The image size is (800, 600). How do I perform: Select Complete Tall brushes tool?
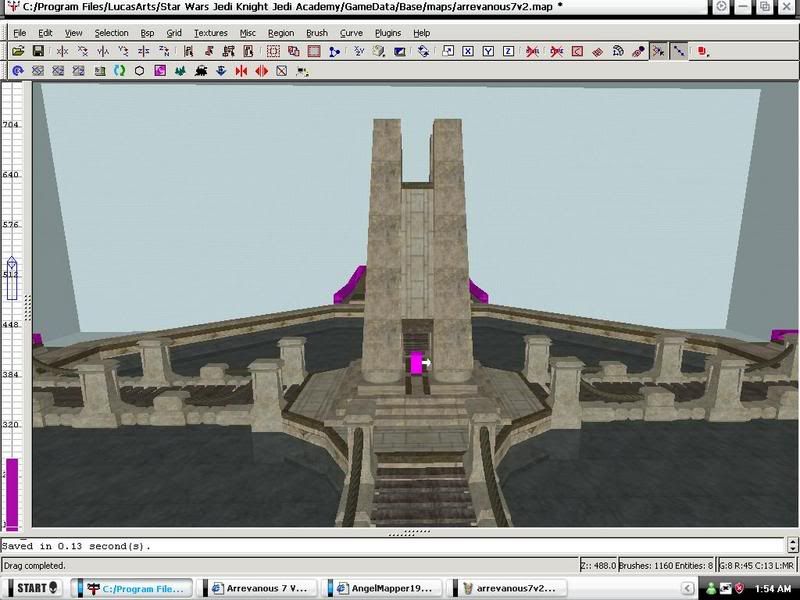coord(188,51)
